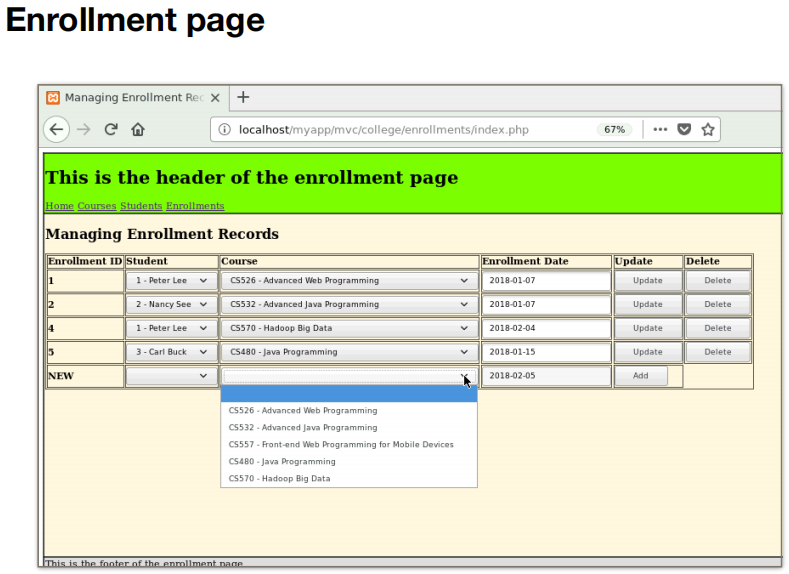This screenshot has width=789, height=574.
Task: Open a new tab with plus icon
Action: [x=243, y=97]
